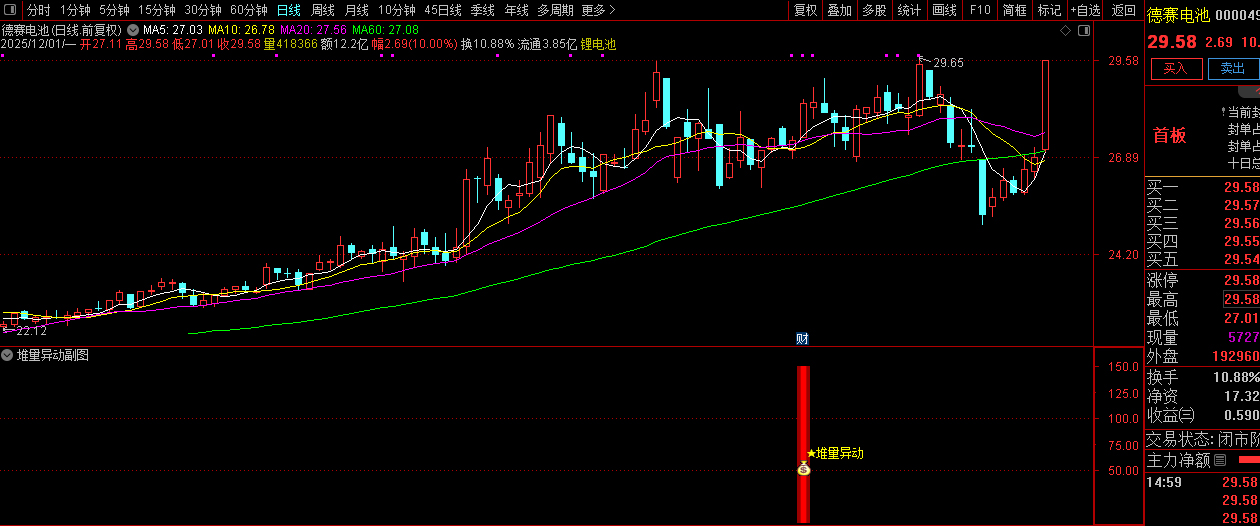
Task: Open the 复权 adjustment menu
Action: pos(805,10)
